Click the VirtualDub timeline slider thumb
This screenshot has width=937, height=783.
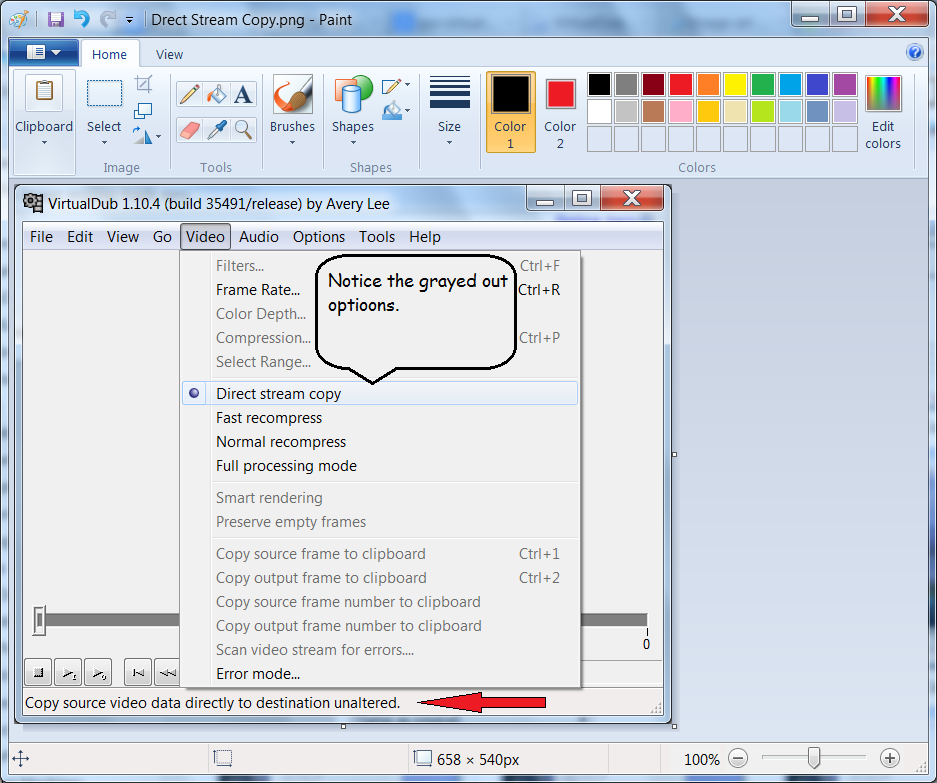[x=39, y=620]
